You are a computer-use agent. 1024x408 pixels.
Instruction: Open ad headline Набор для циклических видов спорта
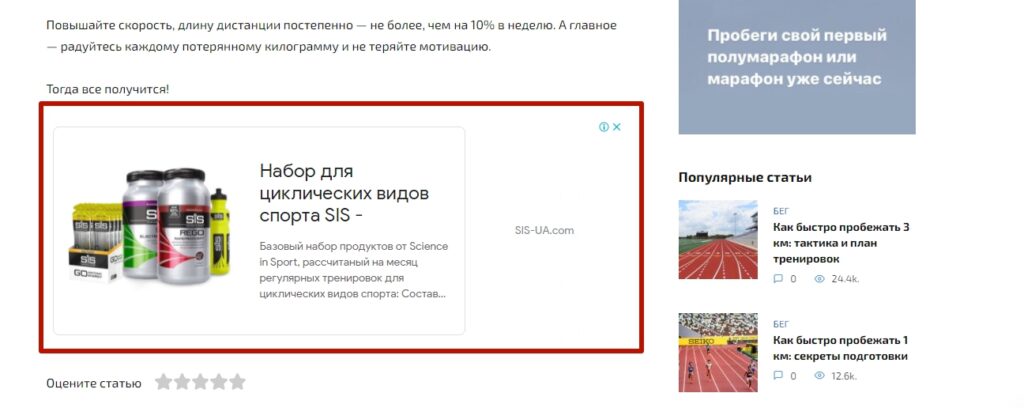pyautogui.click(x=344, y=193)
